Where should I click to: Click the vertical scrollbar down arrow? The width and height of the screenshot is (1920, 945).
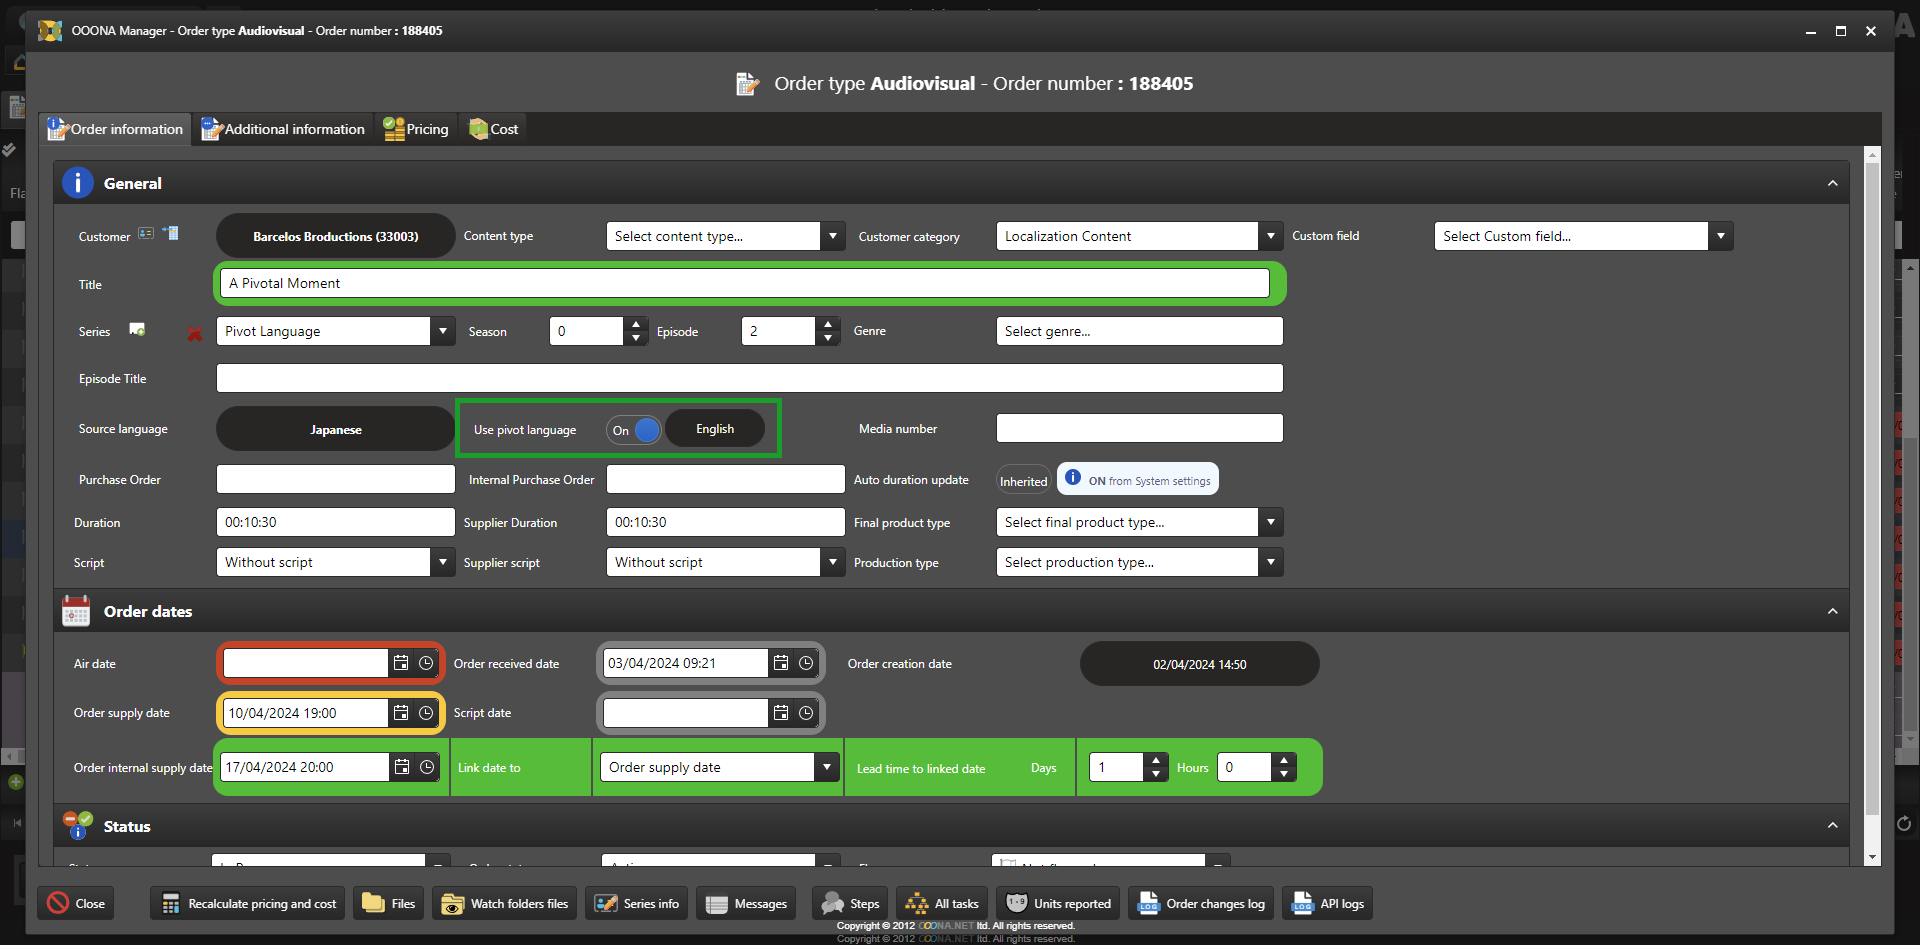(x=1872, y=857)
